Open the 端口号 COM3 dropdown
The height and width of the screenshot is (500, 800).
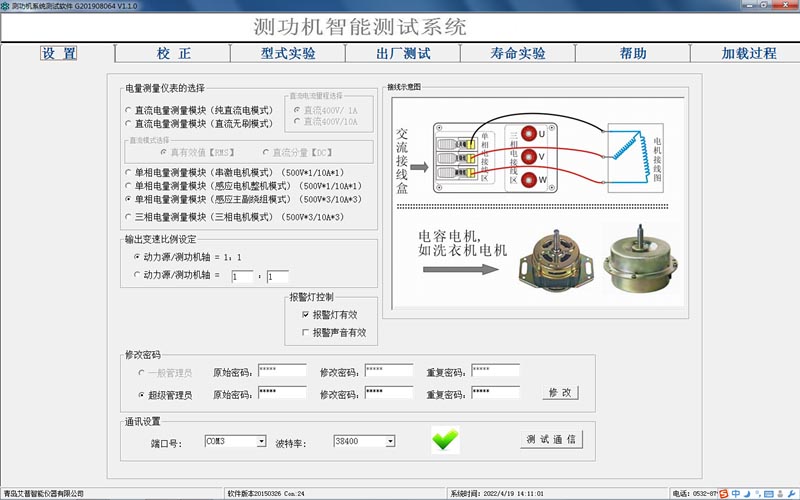coord(261,440)
